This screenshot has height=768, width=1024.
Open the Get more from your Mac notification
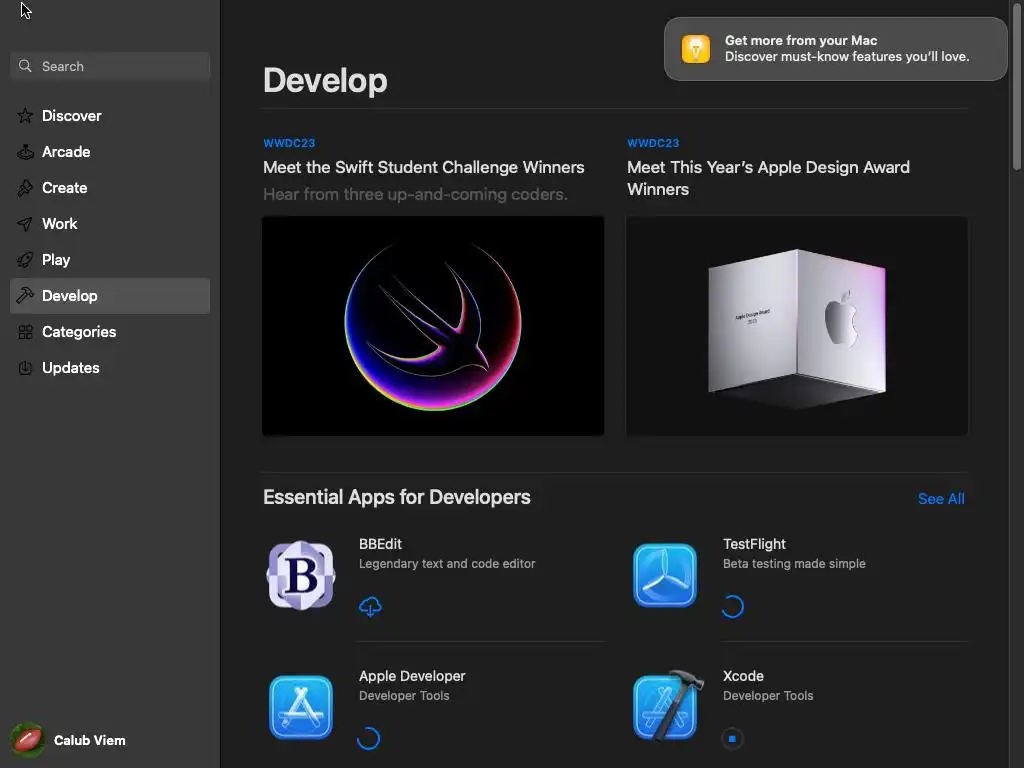pyautogui.click(x=835, y=49)
